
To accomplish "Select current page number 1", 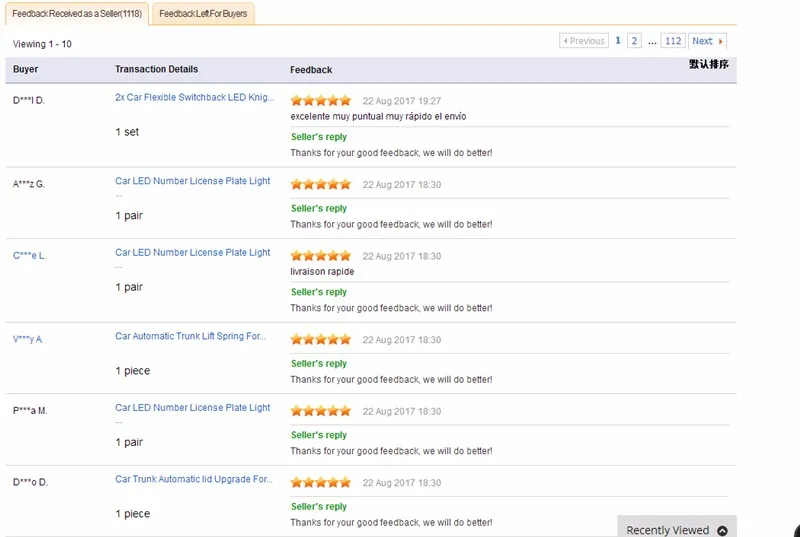I will tap(618, 41).
